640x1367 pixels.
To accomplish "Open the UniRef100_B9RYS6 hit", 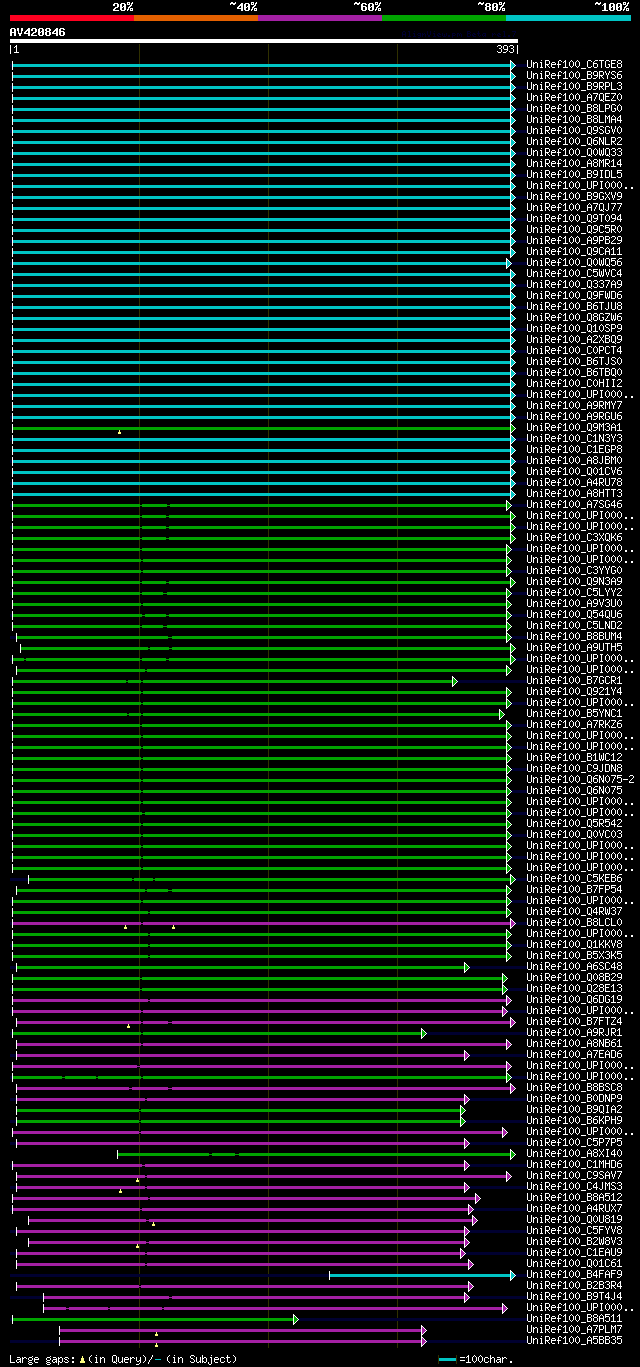I will point(574,75).
